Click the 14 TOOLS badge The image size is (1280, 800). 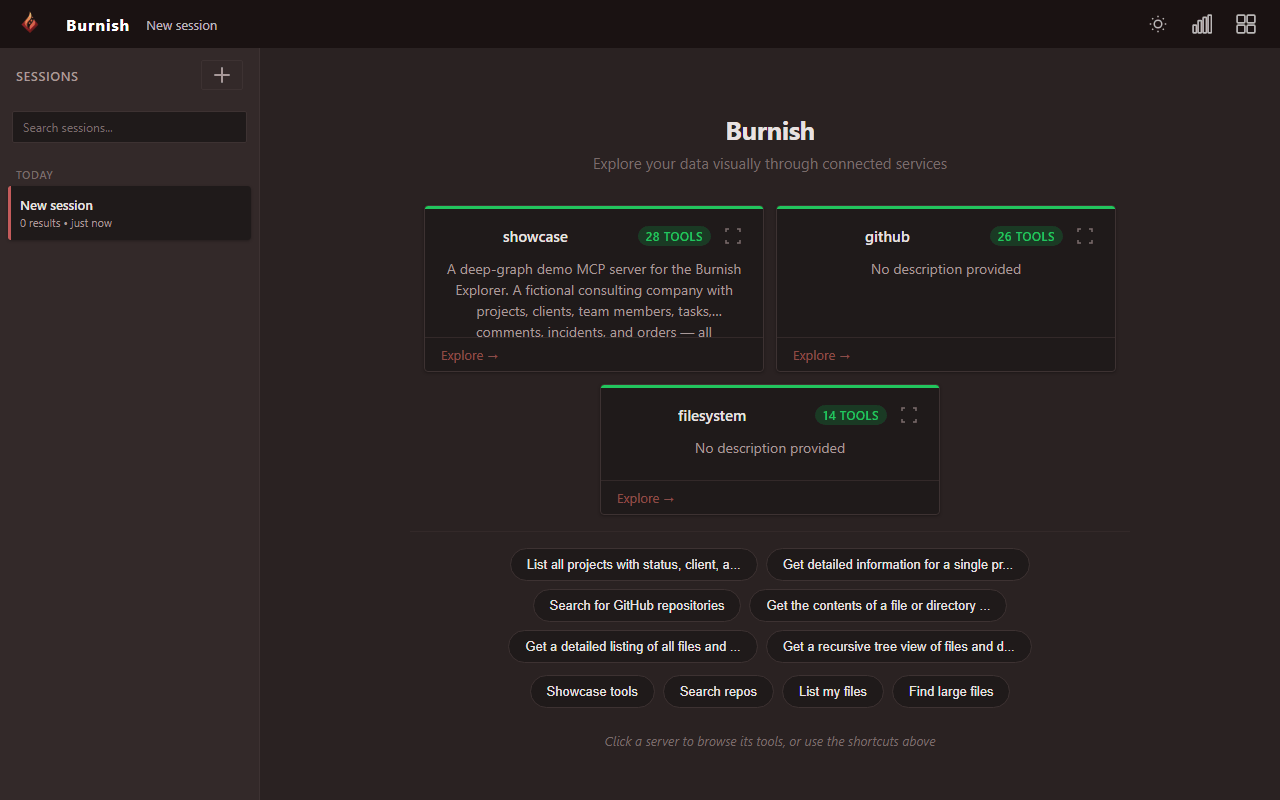pyautogui.click(x=851, y=416)
